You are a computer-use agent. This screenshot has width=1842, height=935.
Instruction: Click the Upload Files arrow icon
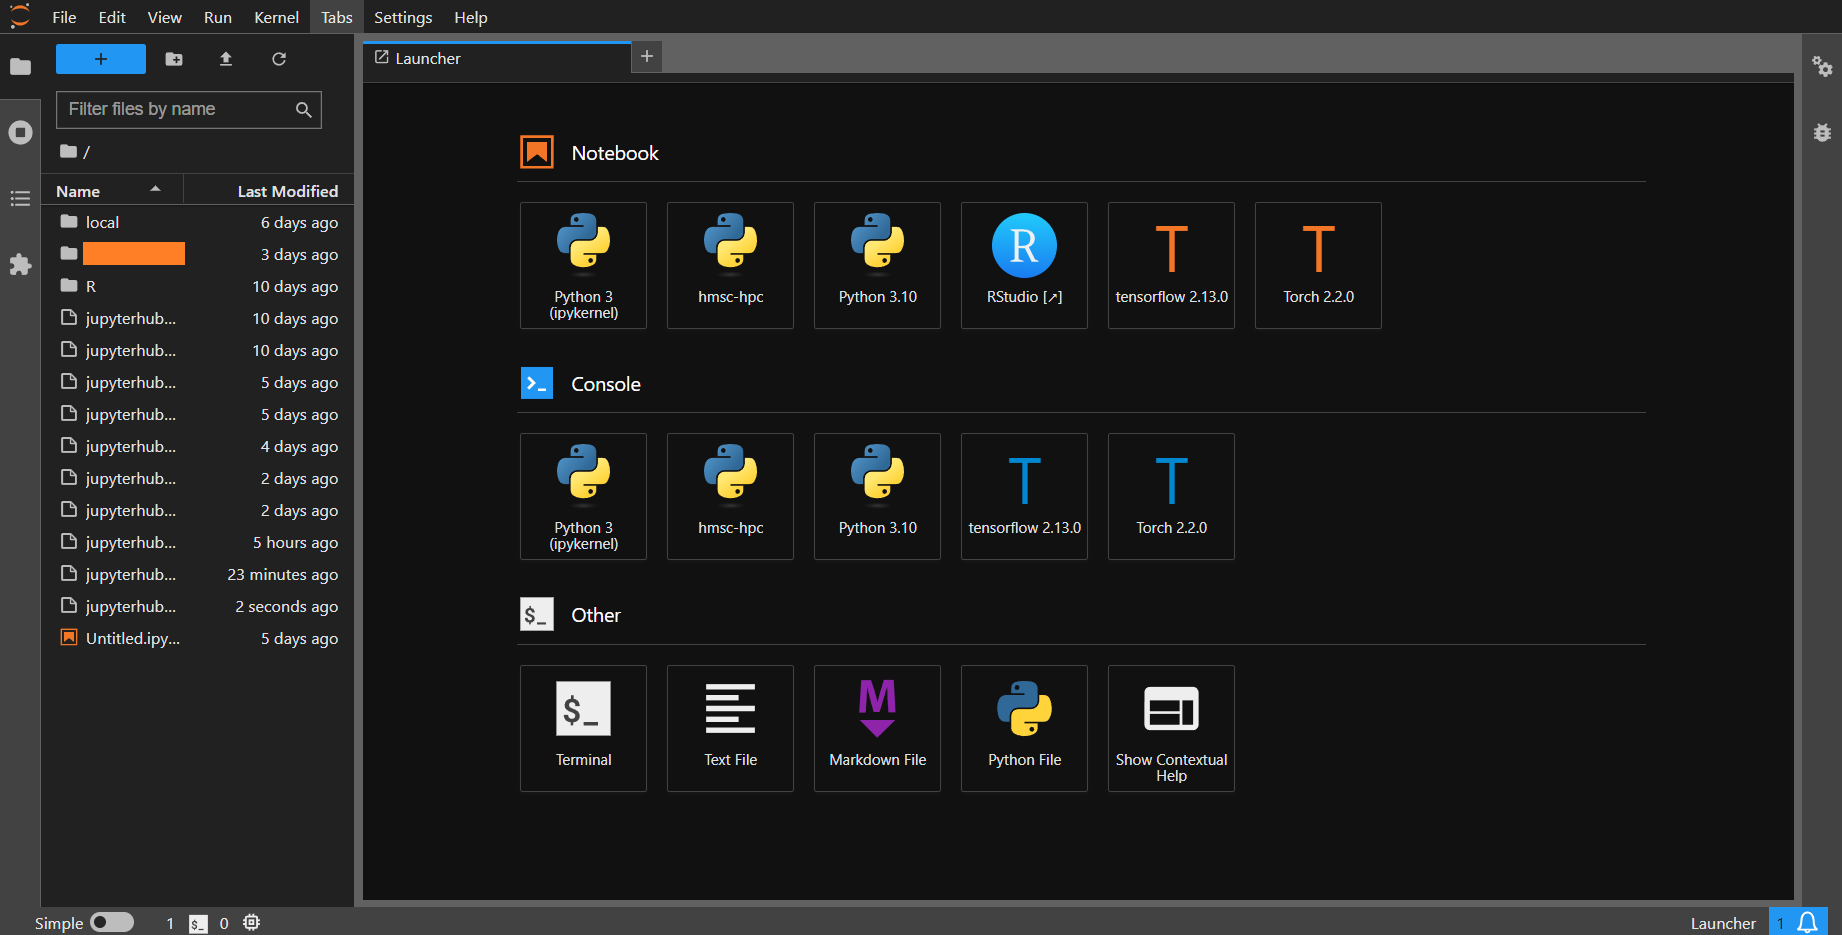[x=226, y=59]
